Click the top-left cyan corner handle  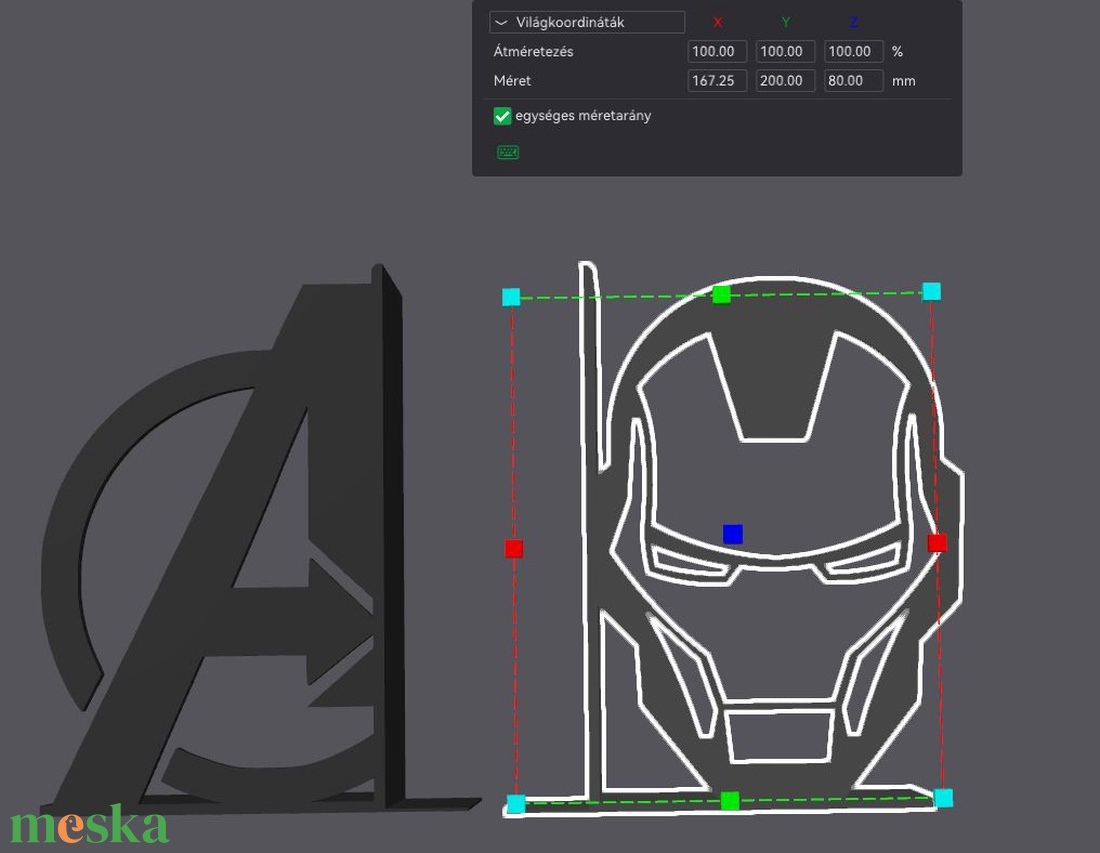pos(511,297)
